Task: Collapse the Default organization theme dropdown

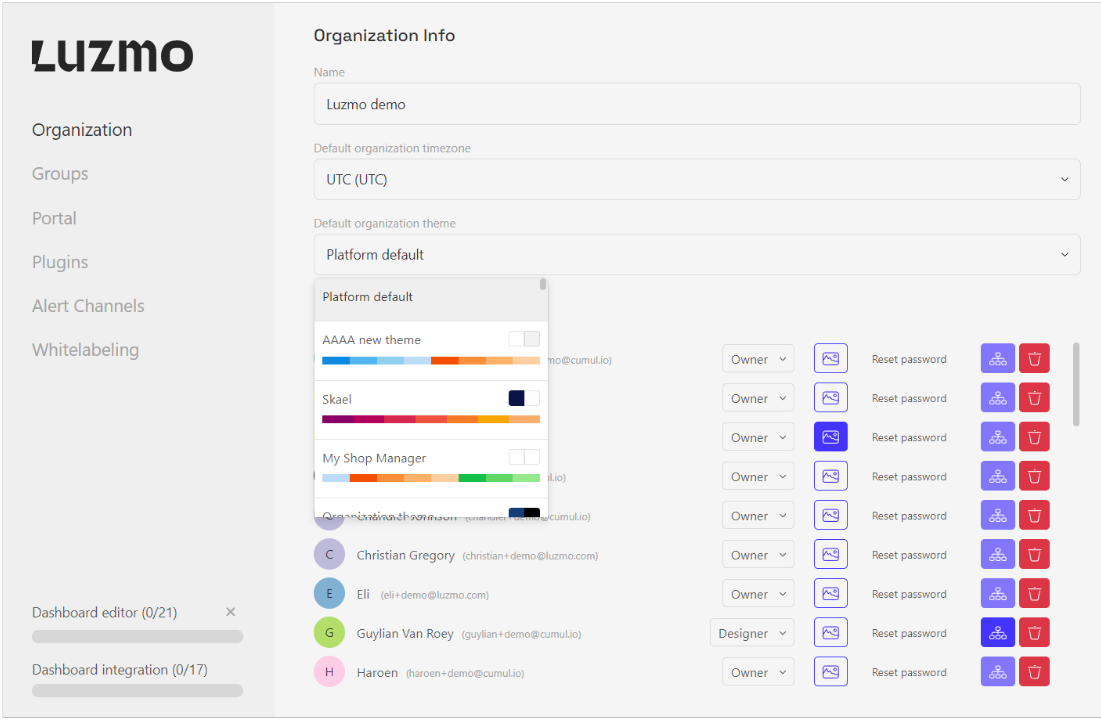Action: (x=696, y=255)
